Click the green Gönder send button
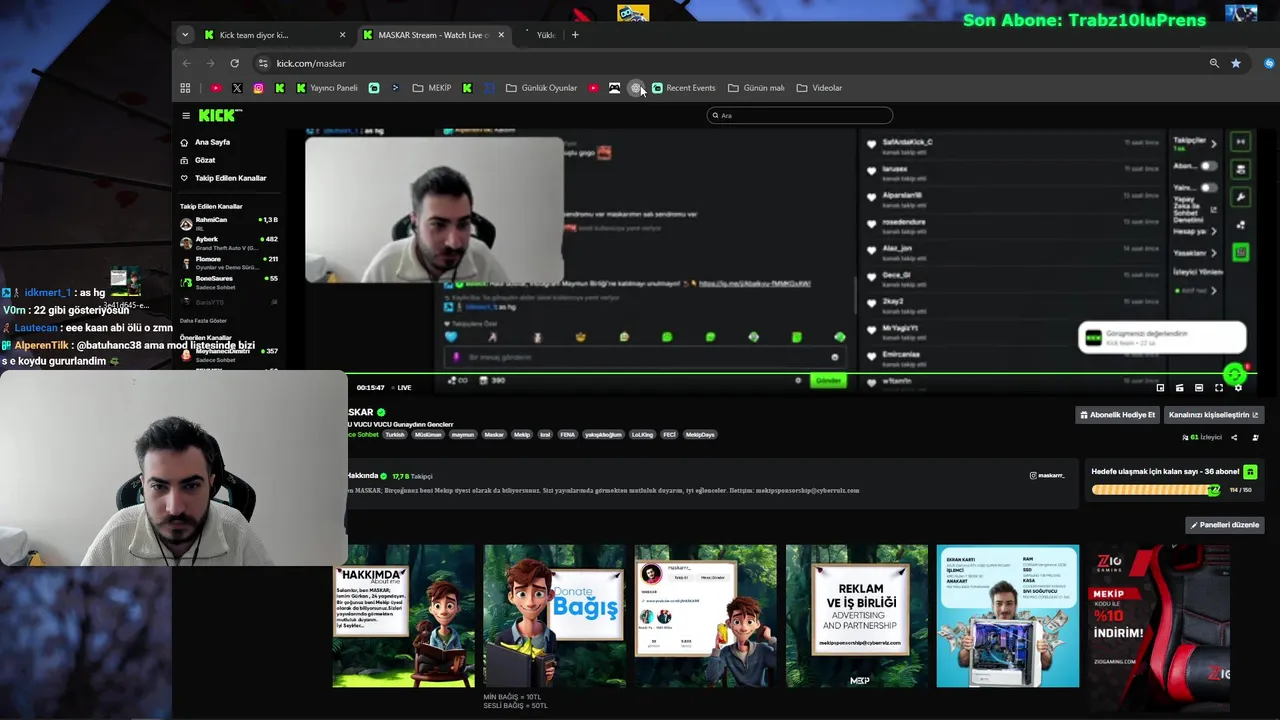 [x=828, y=380]
